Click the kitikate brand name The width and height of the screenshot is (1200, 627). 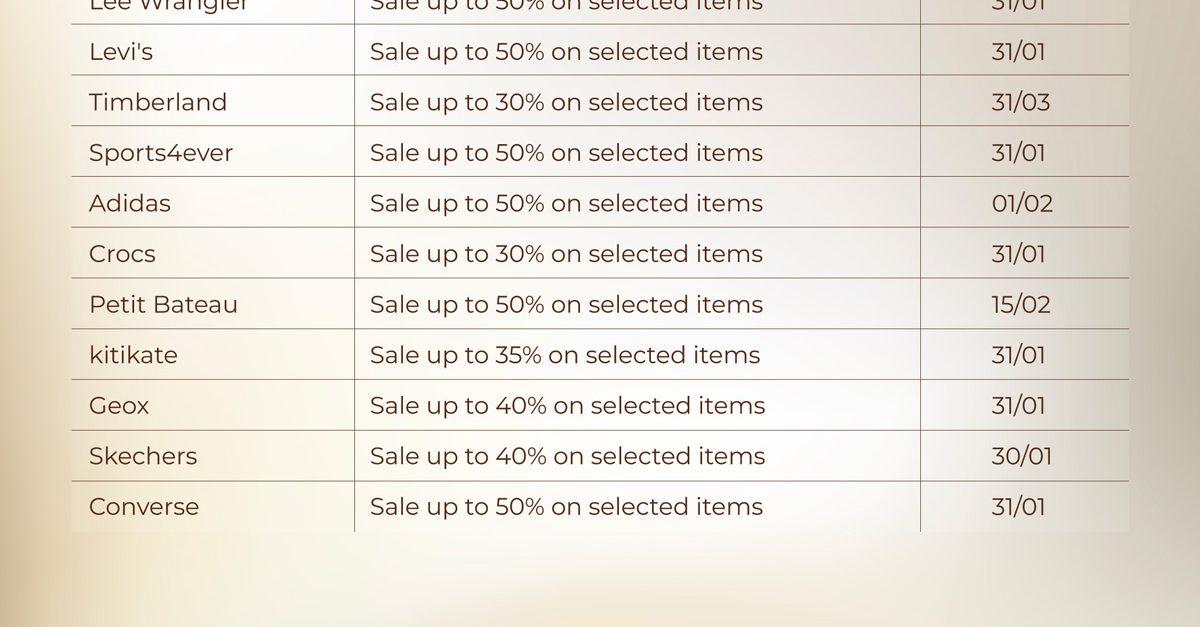point(133,355)
